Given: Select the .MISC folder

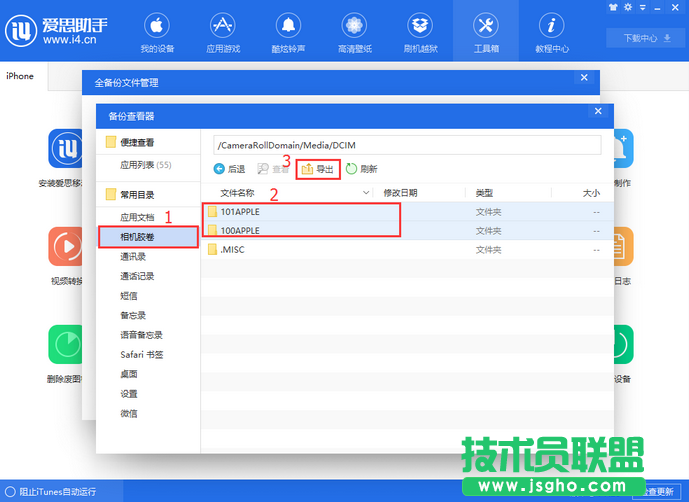Looking at the screenshot, I should pos(407,250).
